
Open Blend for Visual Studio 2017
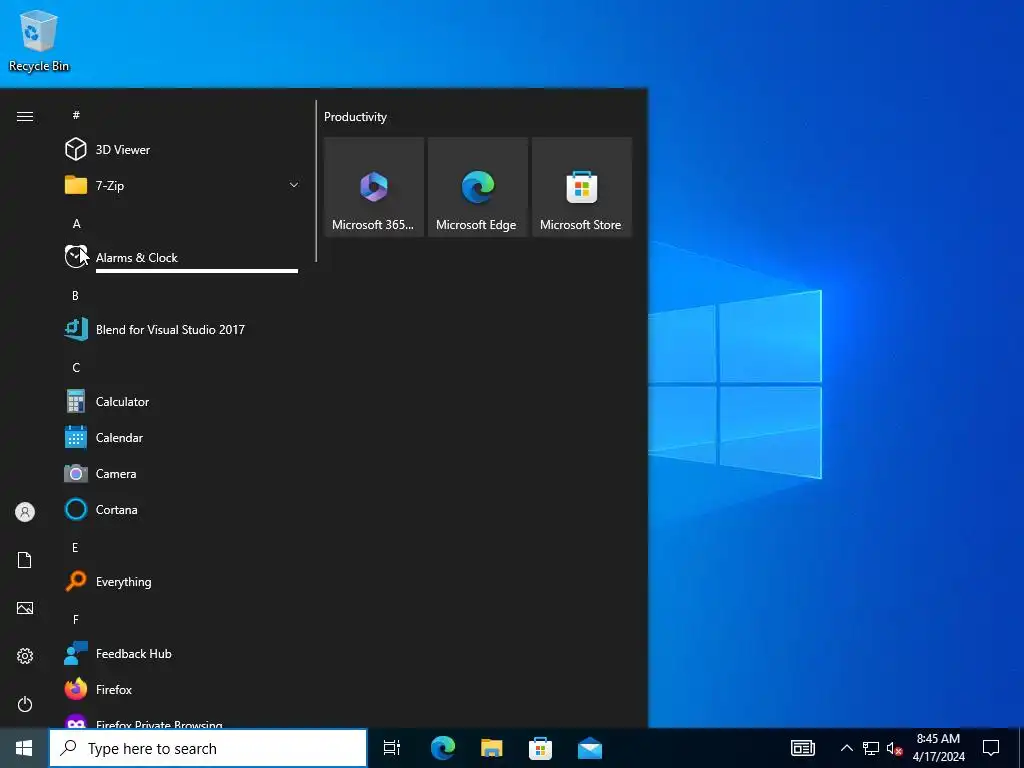point(182,329)
